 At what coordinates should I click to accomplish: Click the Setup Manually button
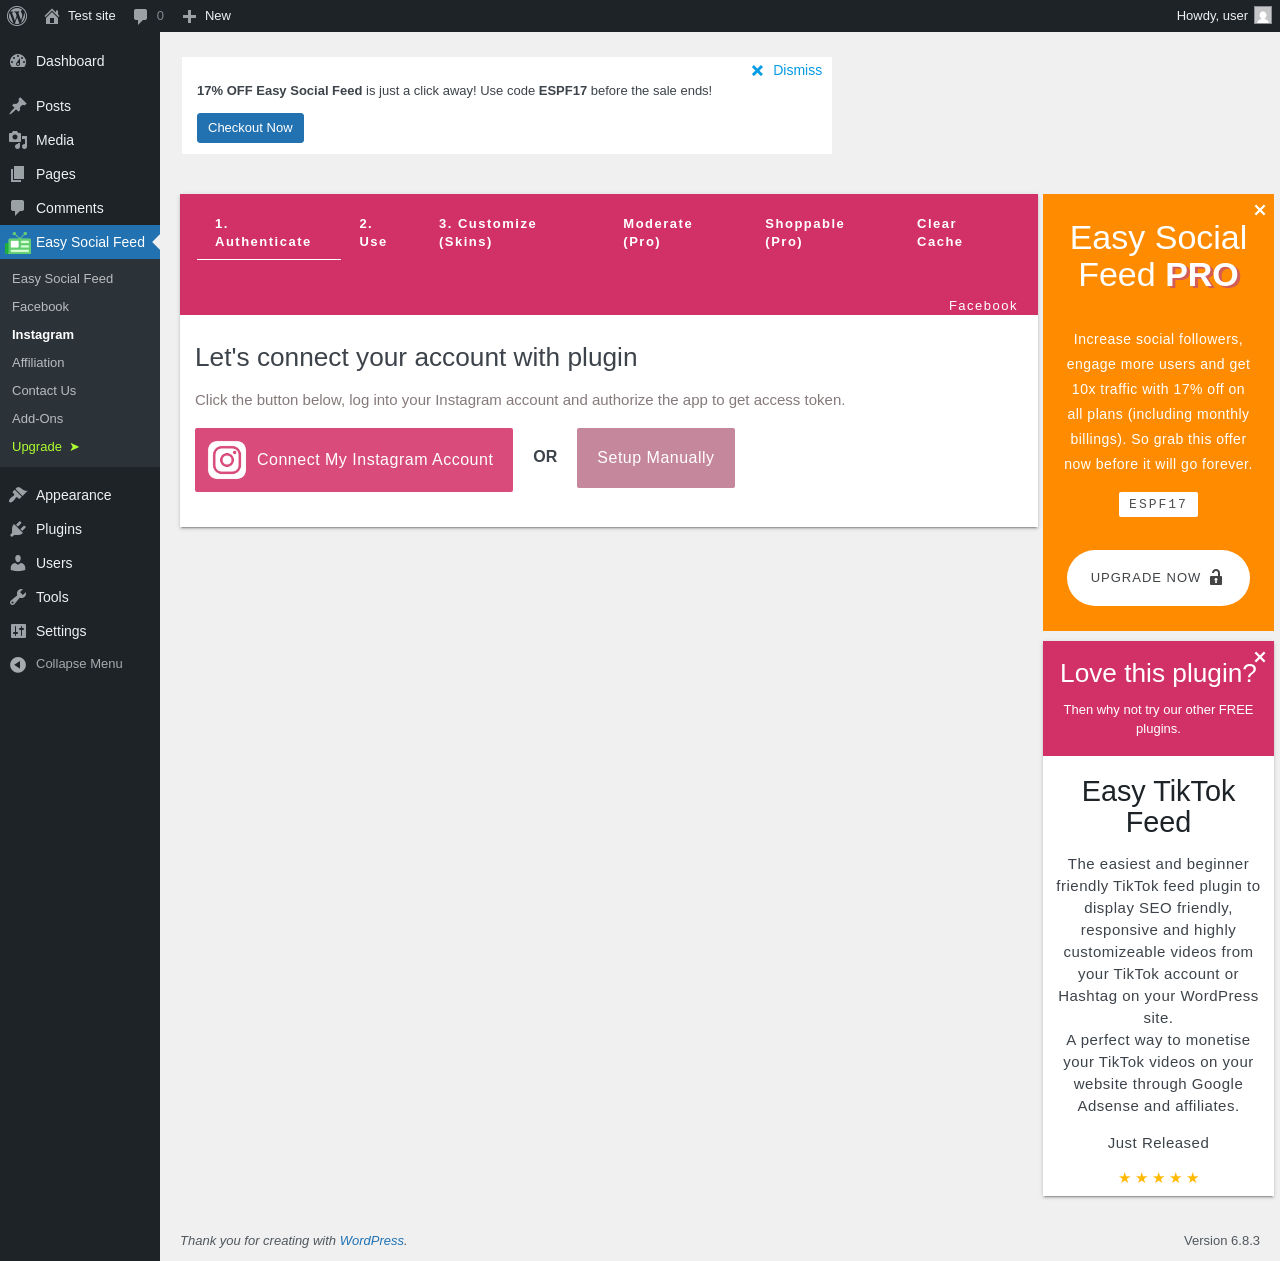[x=656, y=458]
